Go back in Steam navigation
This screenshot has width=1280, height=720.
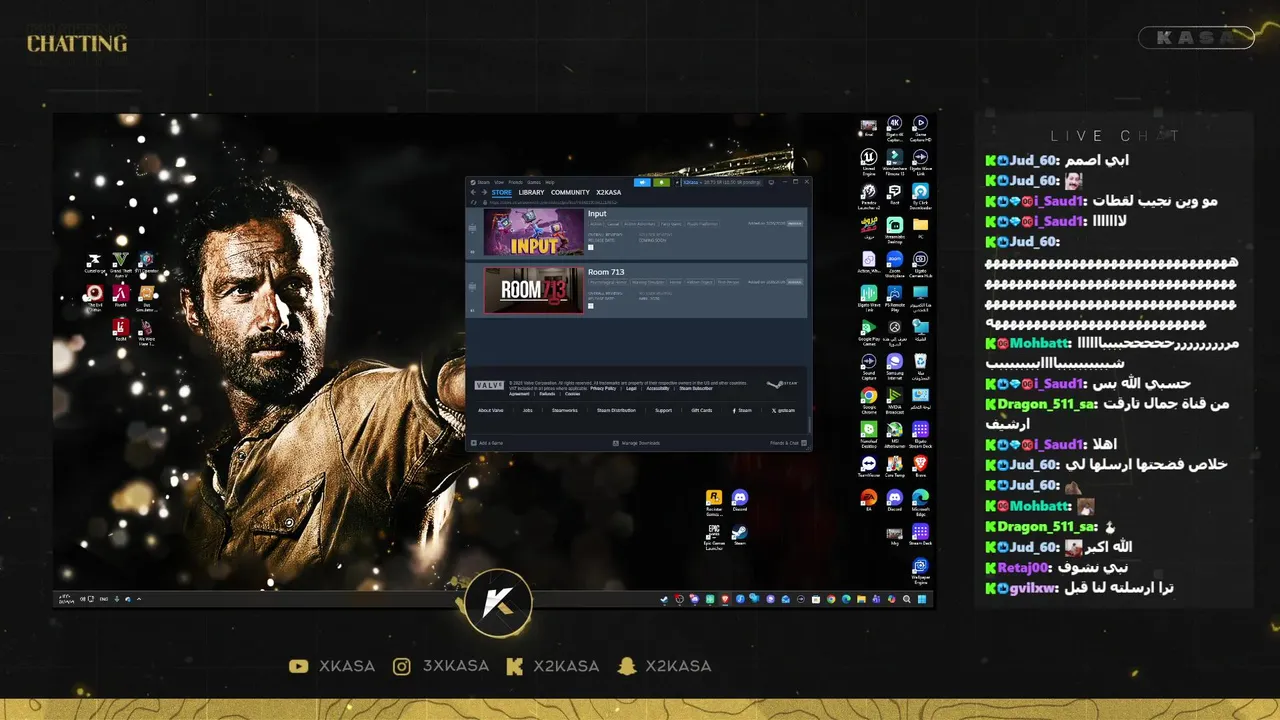(x=473, y=192)
